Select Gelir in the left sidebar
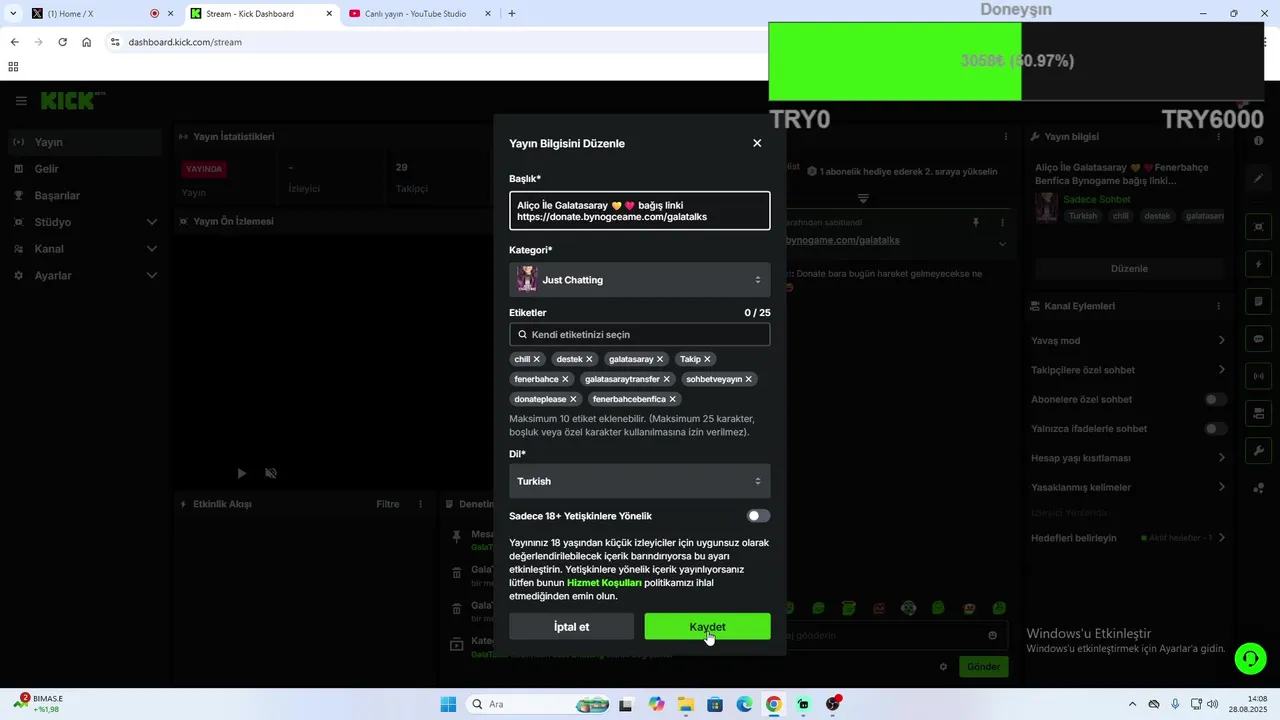Screen dimensions: 1280x720 85,169
